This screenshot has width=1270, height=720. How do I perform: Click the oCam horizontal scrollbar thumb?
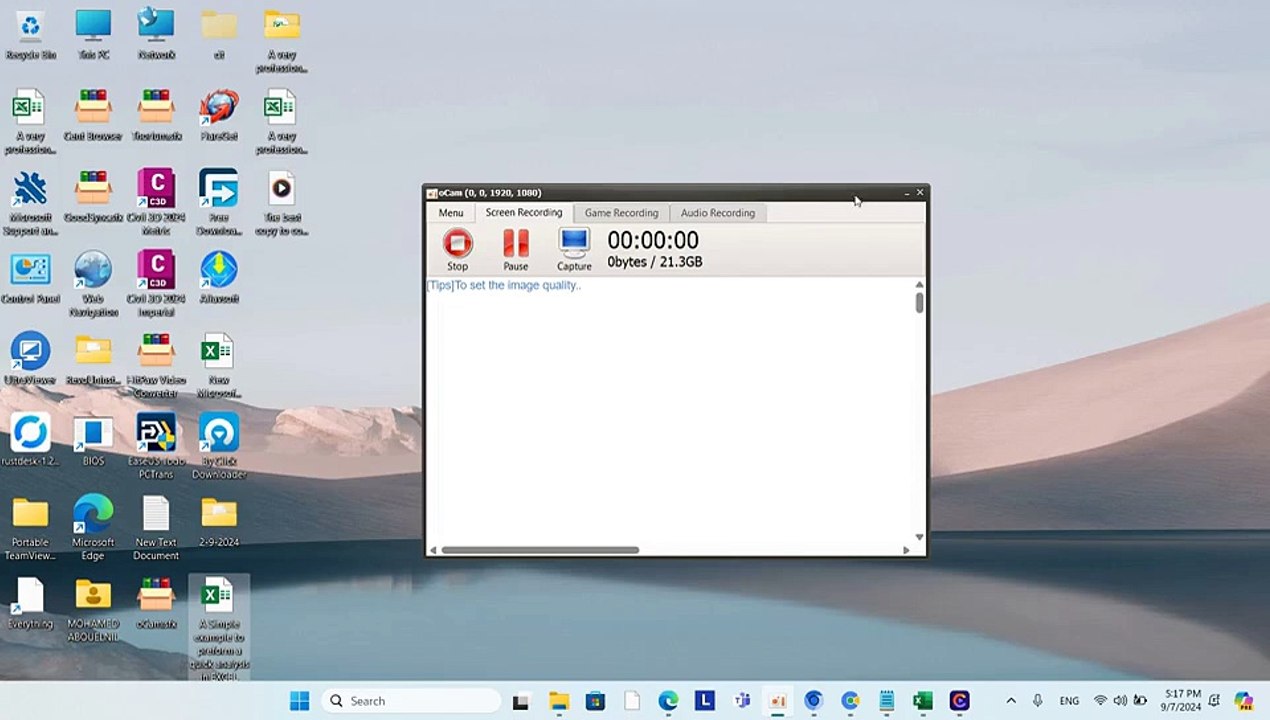pos(540,550)
